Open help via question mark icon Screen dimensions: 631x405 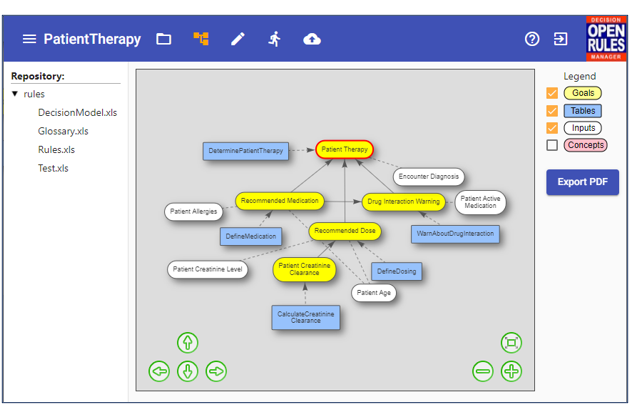pos(532,39)
